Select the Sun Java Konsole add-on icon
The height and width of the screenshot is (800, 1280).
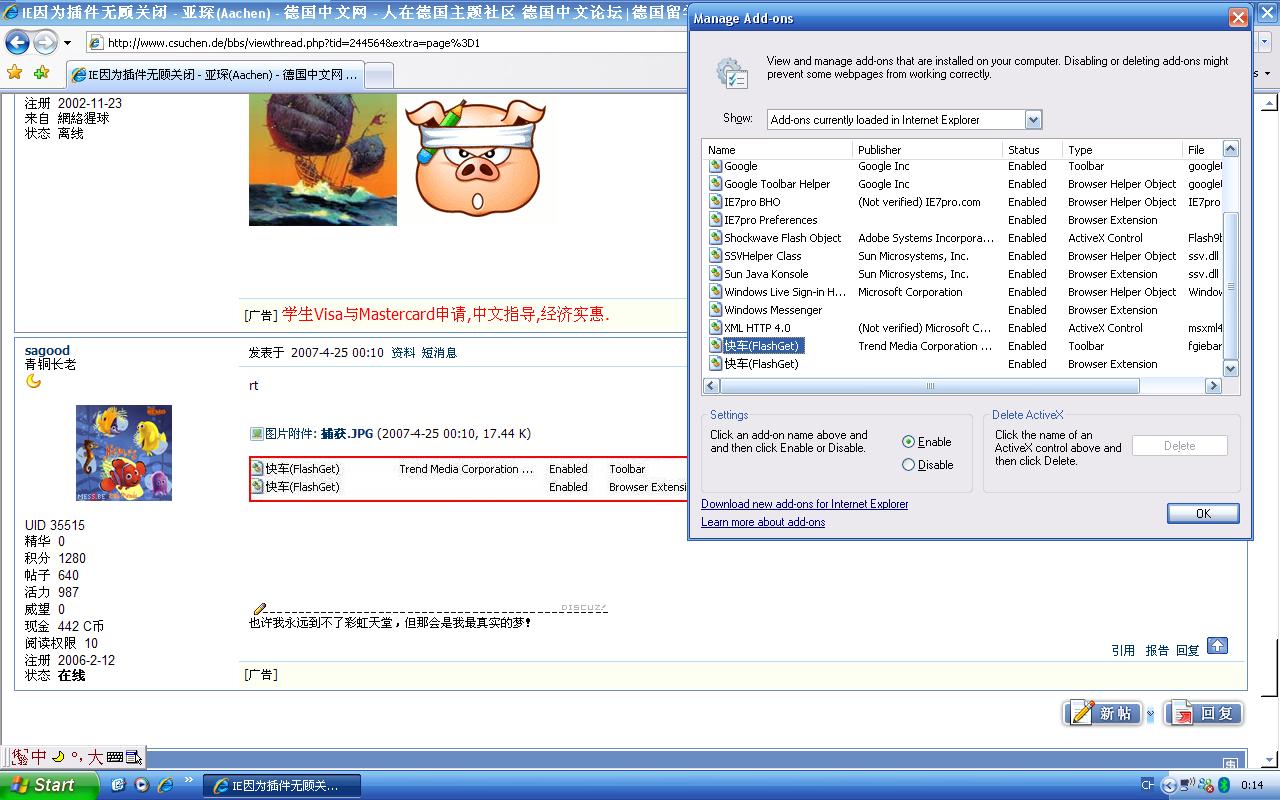pyautogui.click(x=715, y=274)
